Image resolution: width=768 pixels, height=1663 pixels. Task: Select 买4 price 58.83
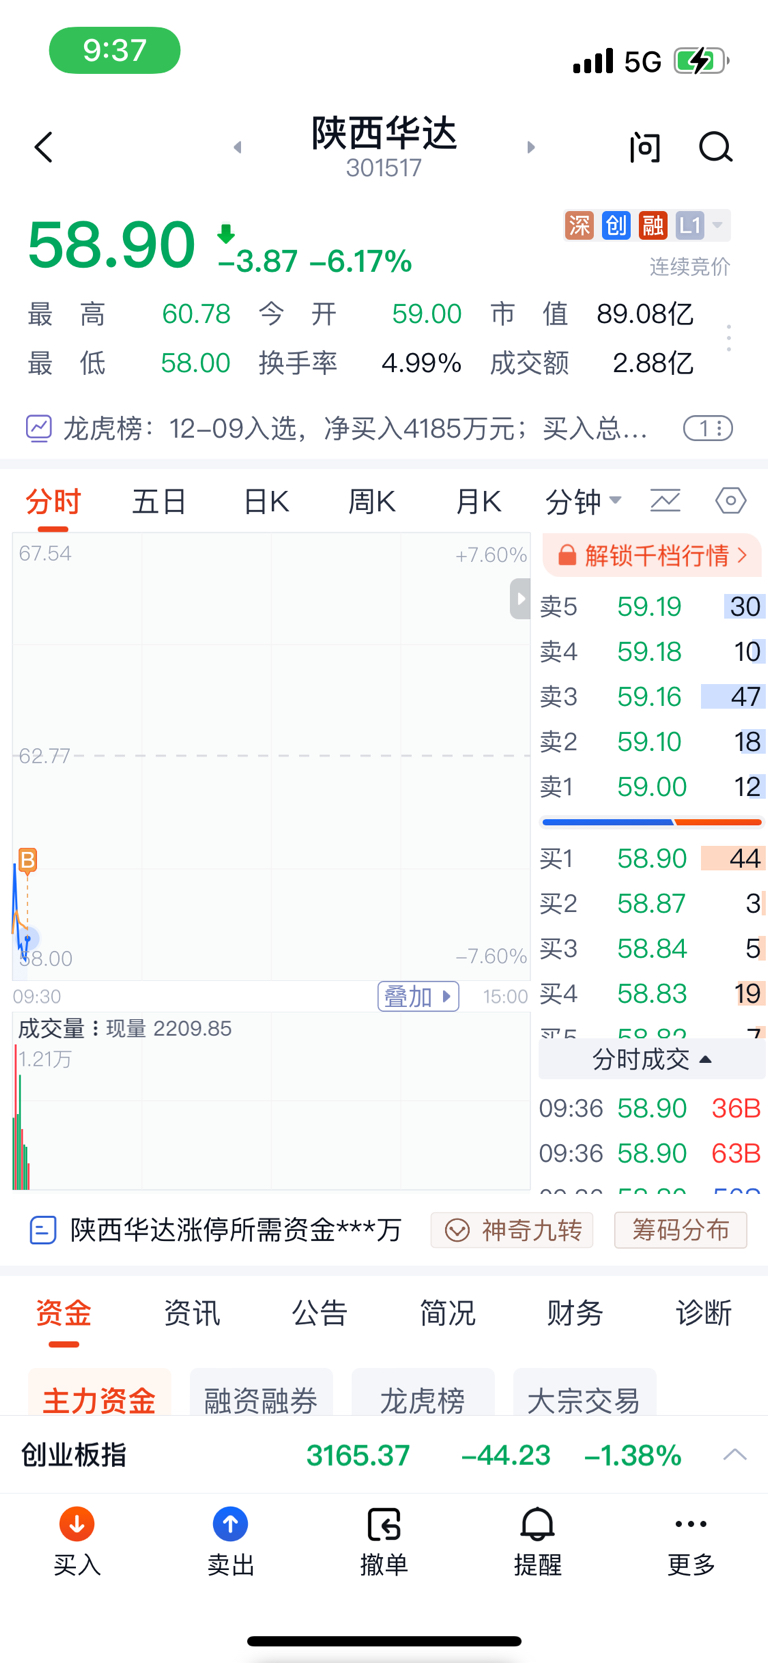pyautogui.click(x=652, y=993)
